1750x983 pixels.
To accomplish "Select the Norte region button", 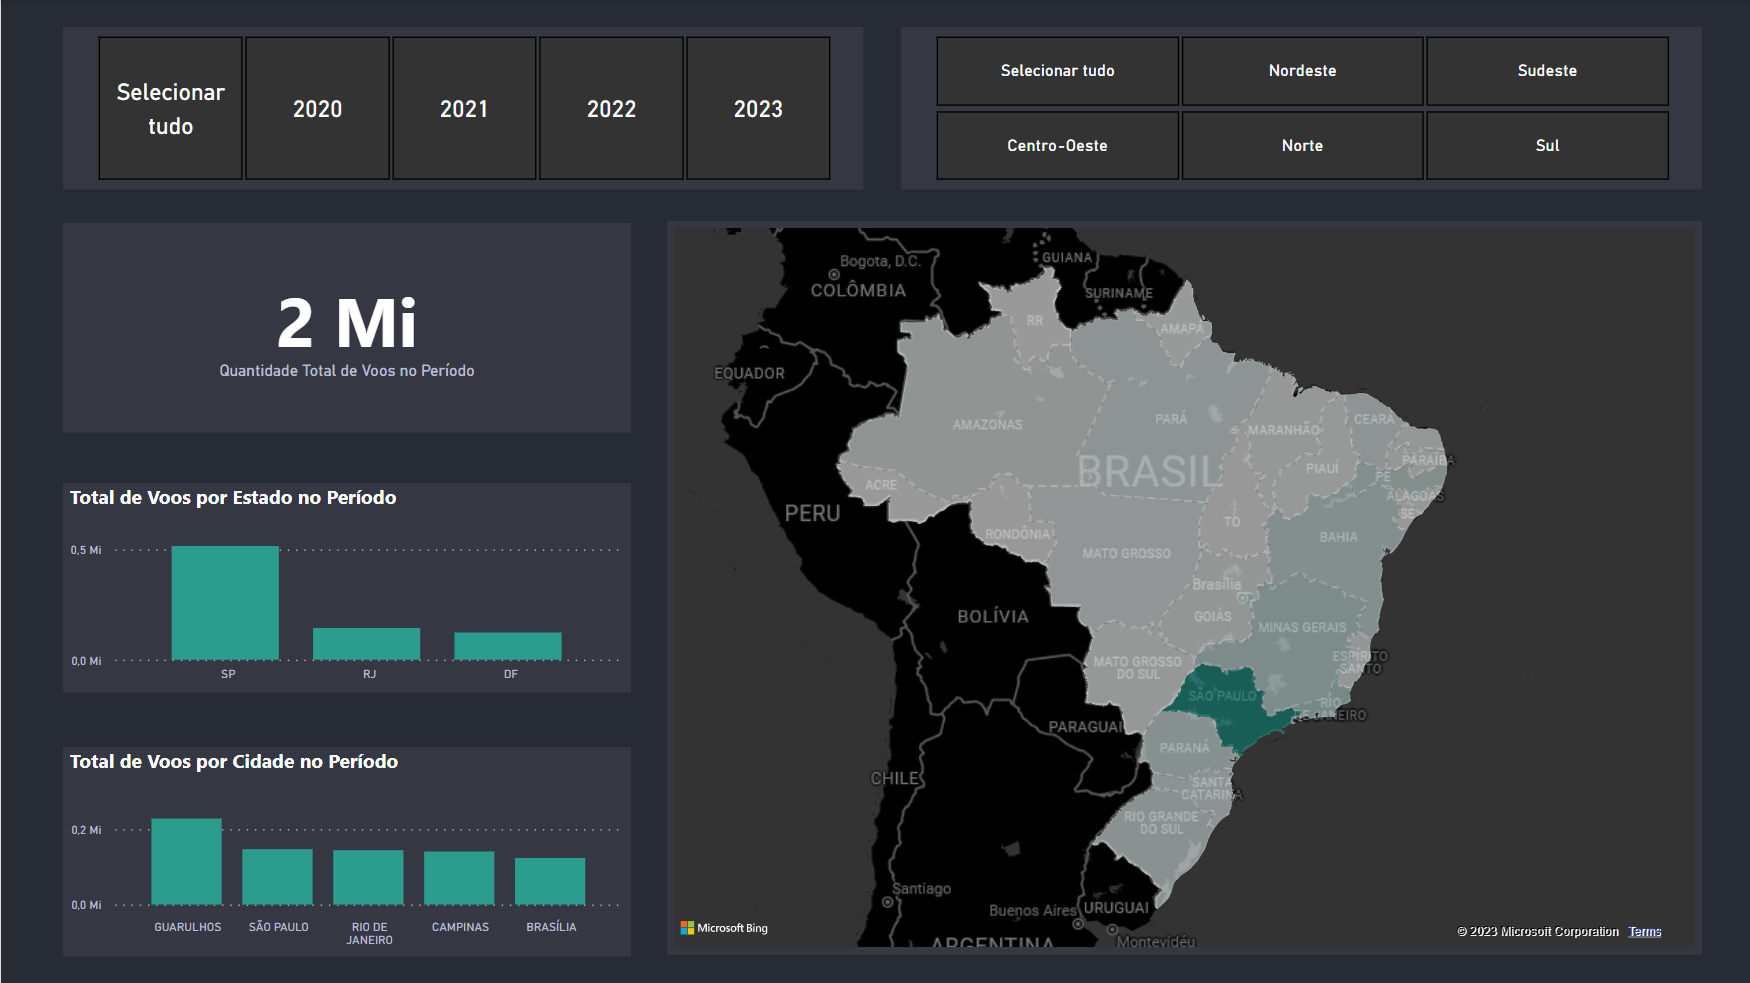I will 1302,146.
